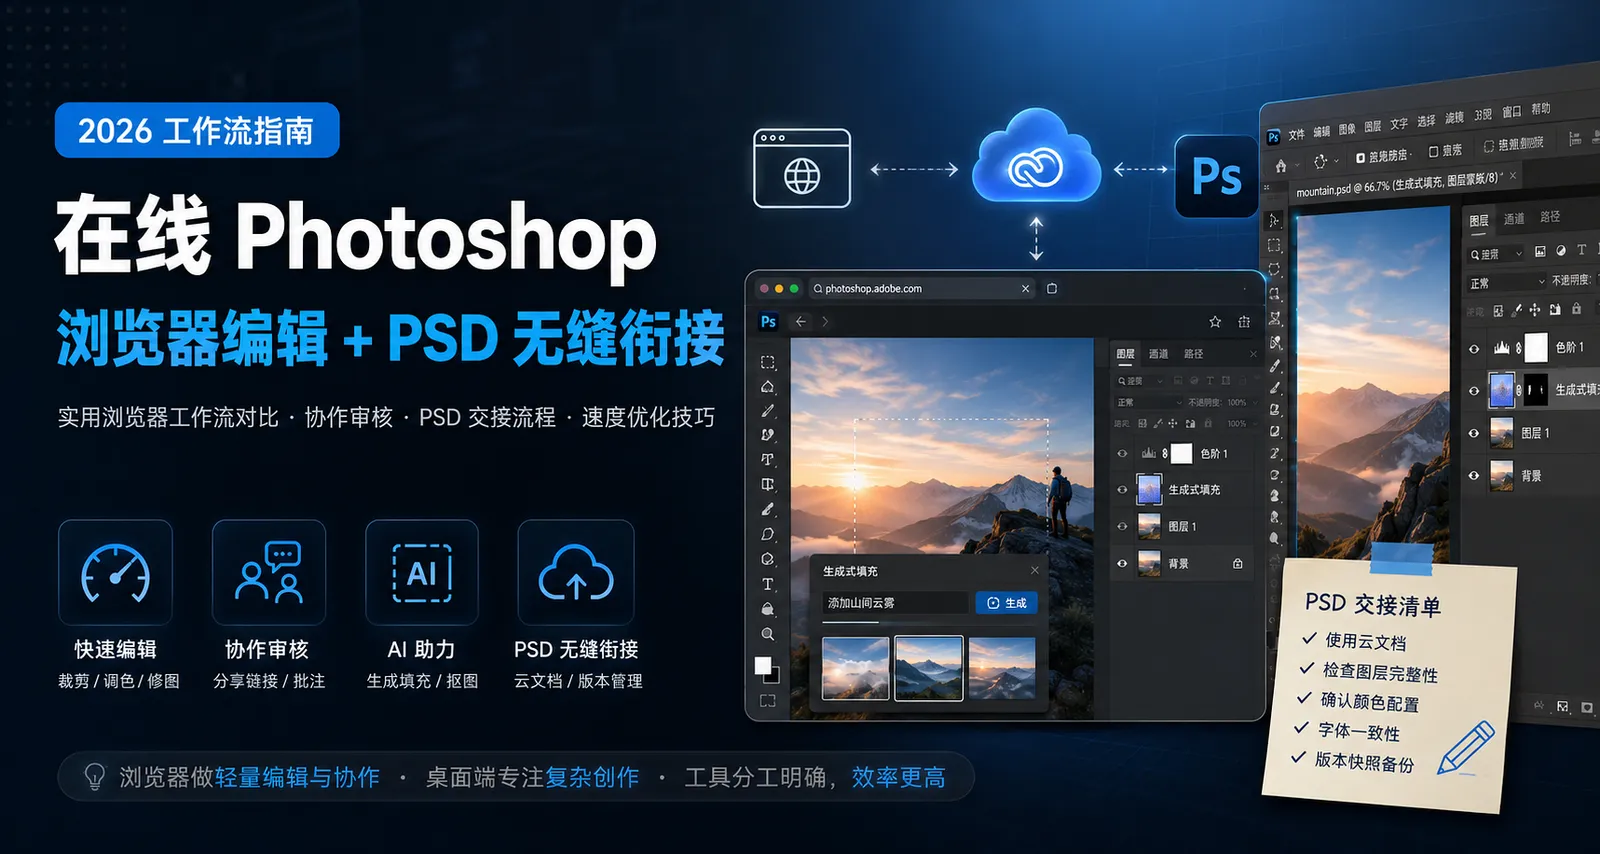Select the Move tool in desktop Photoshop
1600x854 pixels.
tap(1273, 220)
